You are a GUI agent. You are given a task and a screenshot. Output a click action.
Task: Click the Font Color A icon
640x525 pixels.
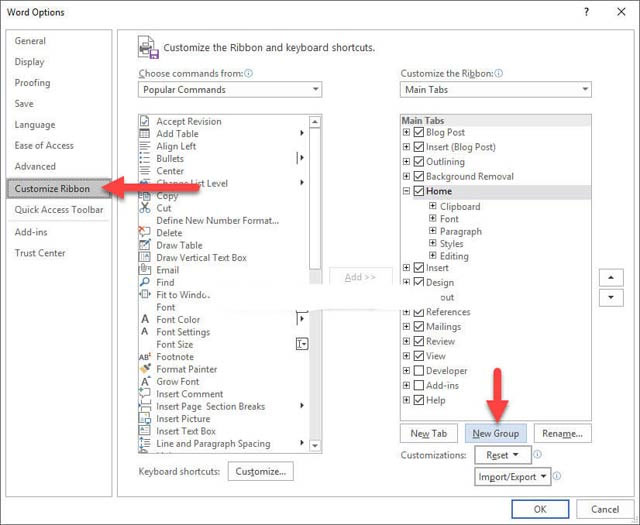pyautogui.click(x=144, y=319)
